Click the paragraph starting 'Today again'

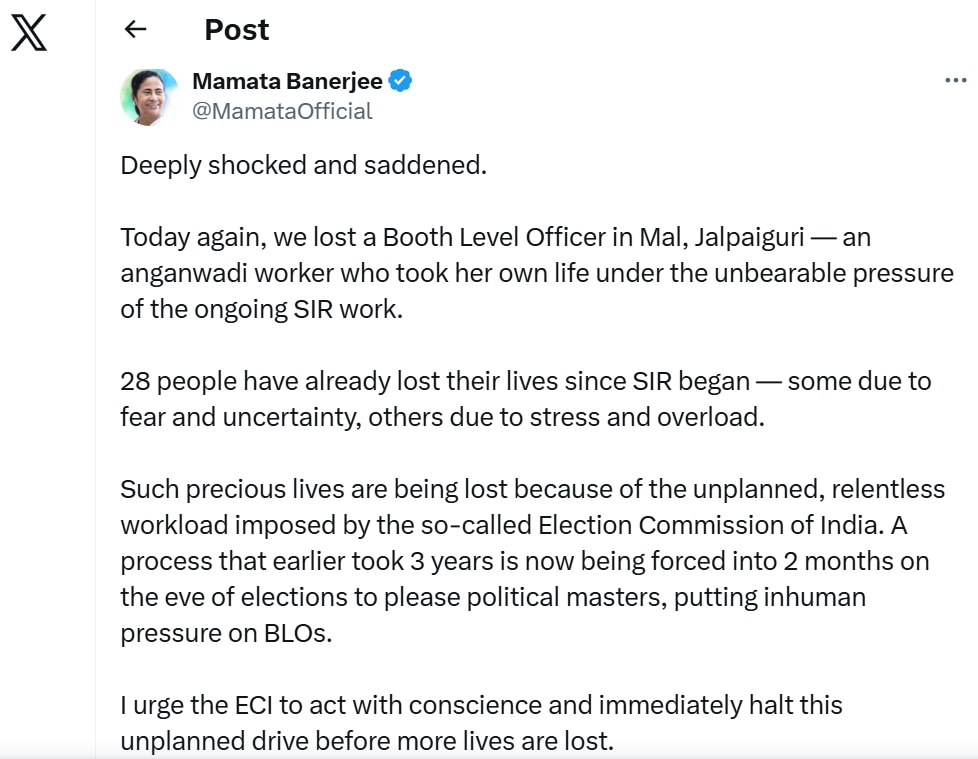coord(537,273)
